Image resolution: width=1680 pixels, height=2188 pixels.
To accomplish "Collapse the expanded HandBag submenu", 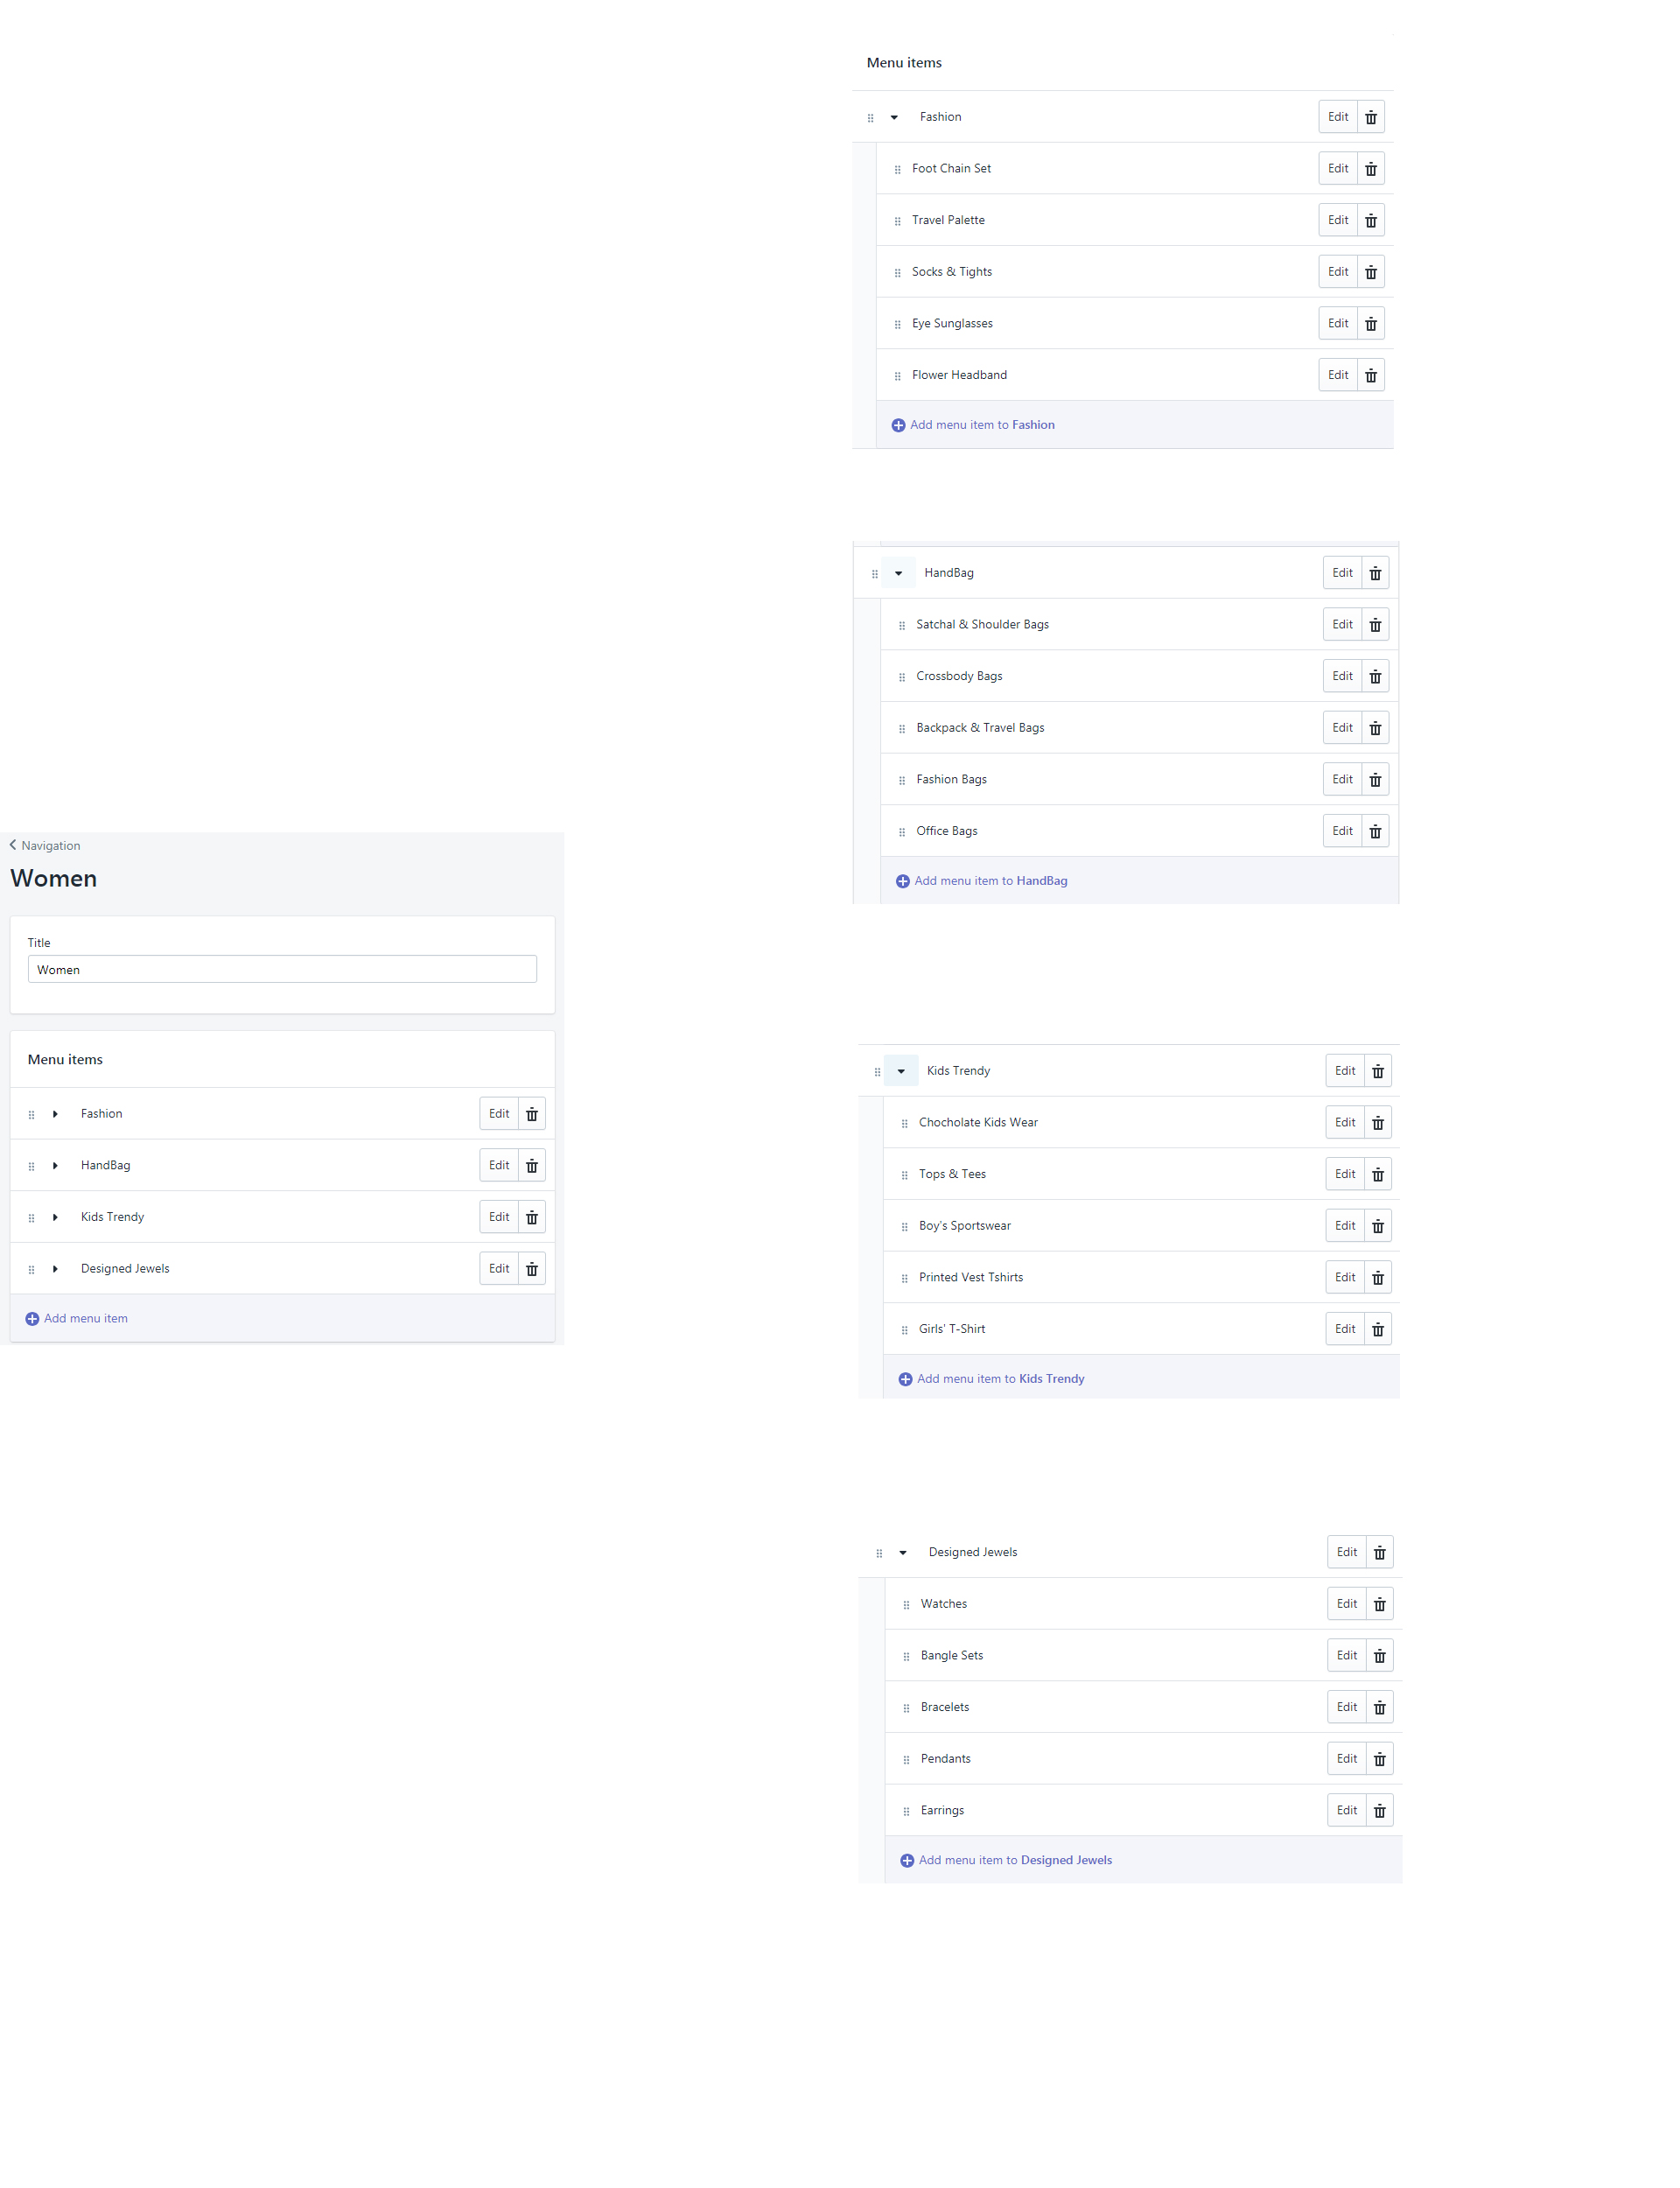I will (898, 573).
